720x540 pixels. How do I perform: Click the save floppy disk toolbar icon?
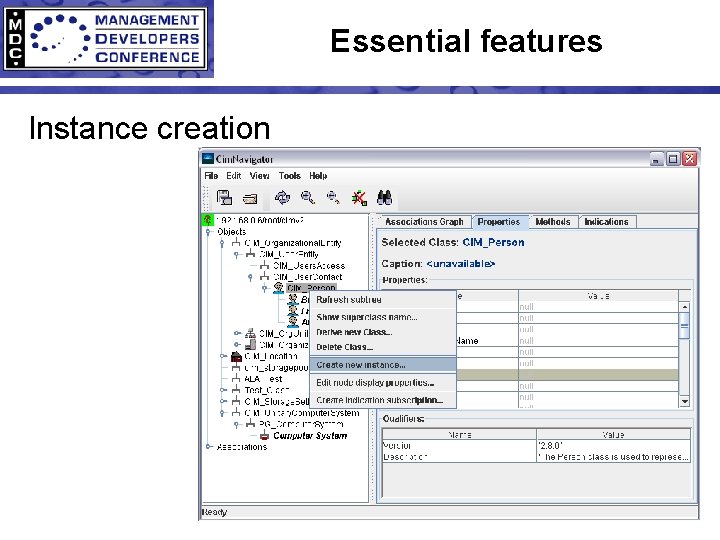pos(224,197)
